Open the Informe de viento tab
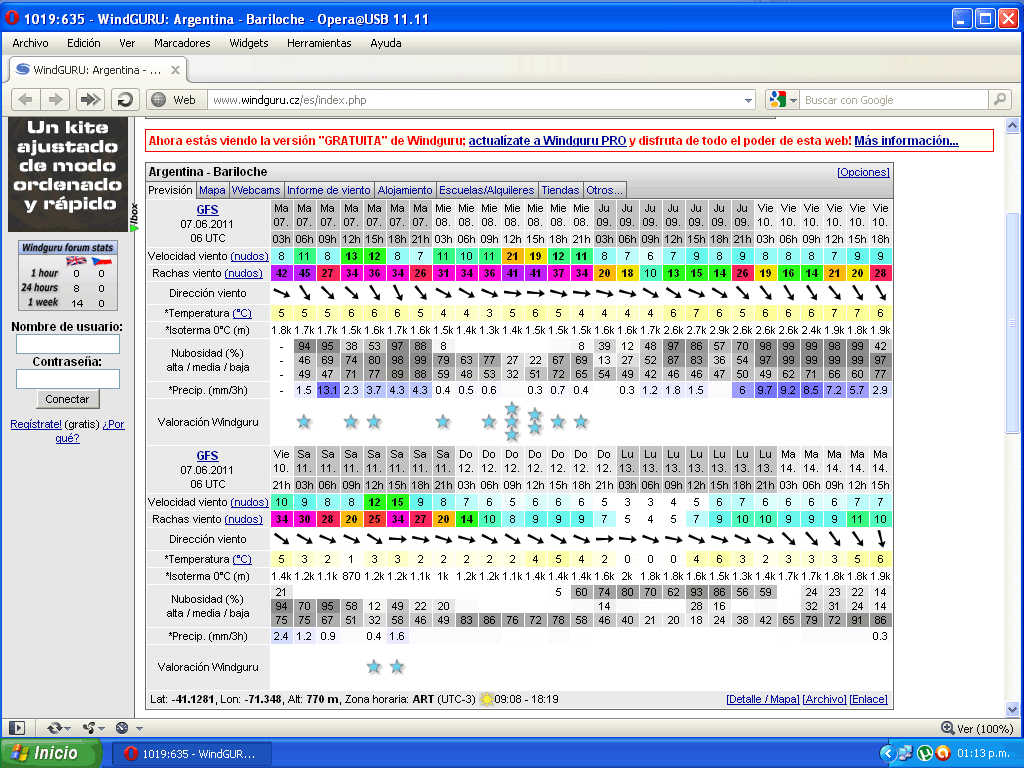 pos(328,190)
